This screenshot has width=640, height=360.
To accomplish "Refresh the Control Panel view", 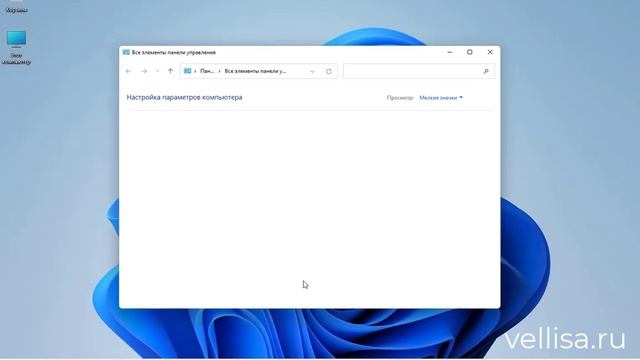I will (329, 71).
